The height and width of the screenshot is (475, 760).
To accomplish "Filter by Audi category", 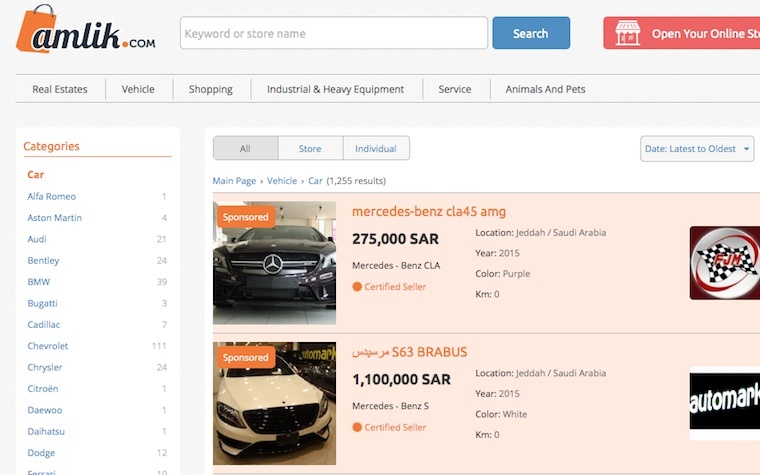I will pyautogui.click(x=37, y=239).
